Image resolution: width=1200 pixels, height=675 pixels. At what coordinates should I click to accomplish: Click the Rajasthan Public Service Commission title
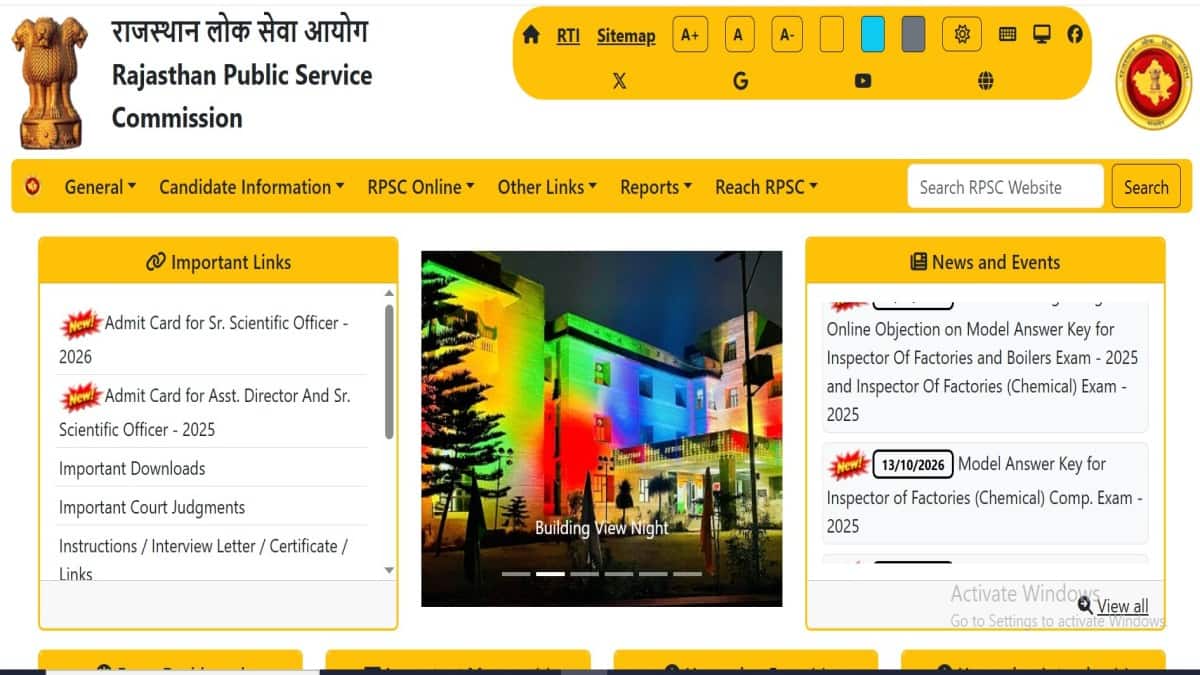[x=242, y=96]
